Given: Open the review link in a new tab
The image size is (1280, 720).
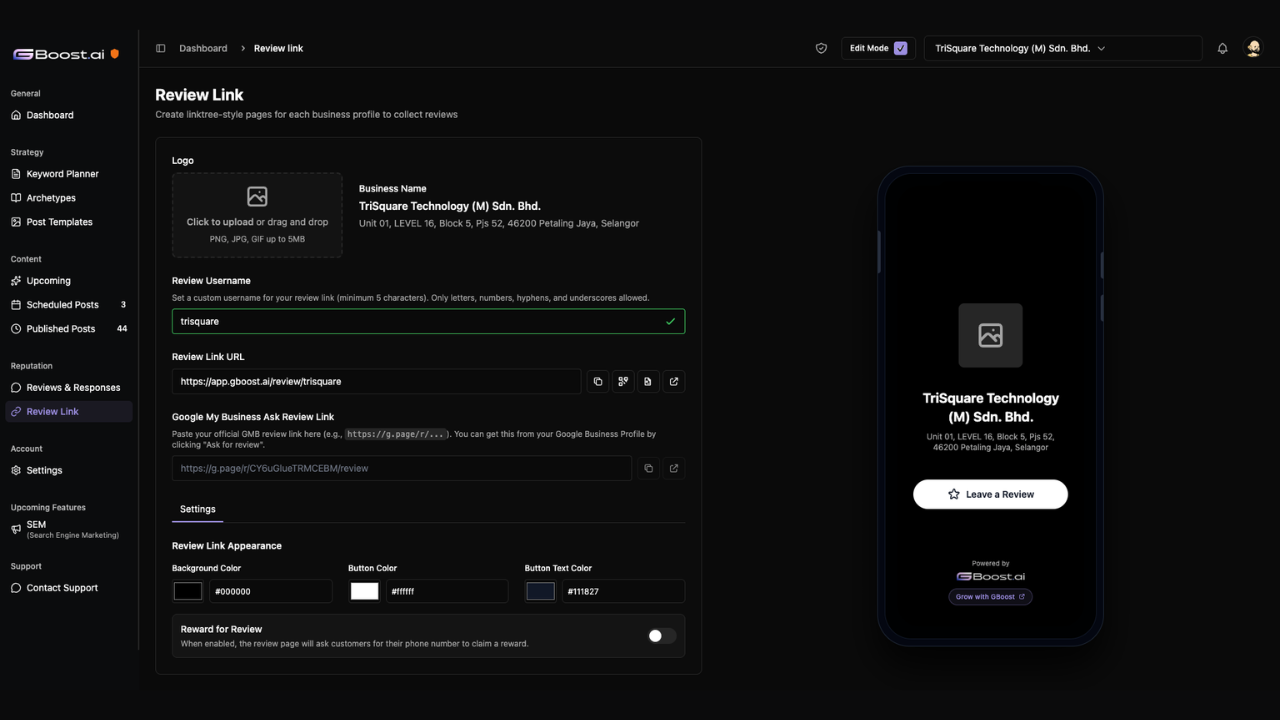Looking at the screenshot, I should tap(674, 381).
